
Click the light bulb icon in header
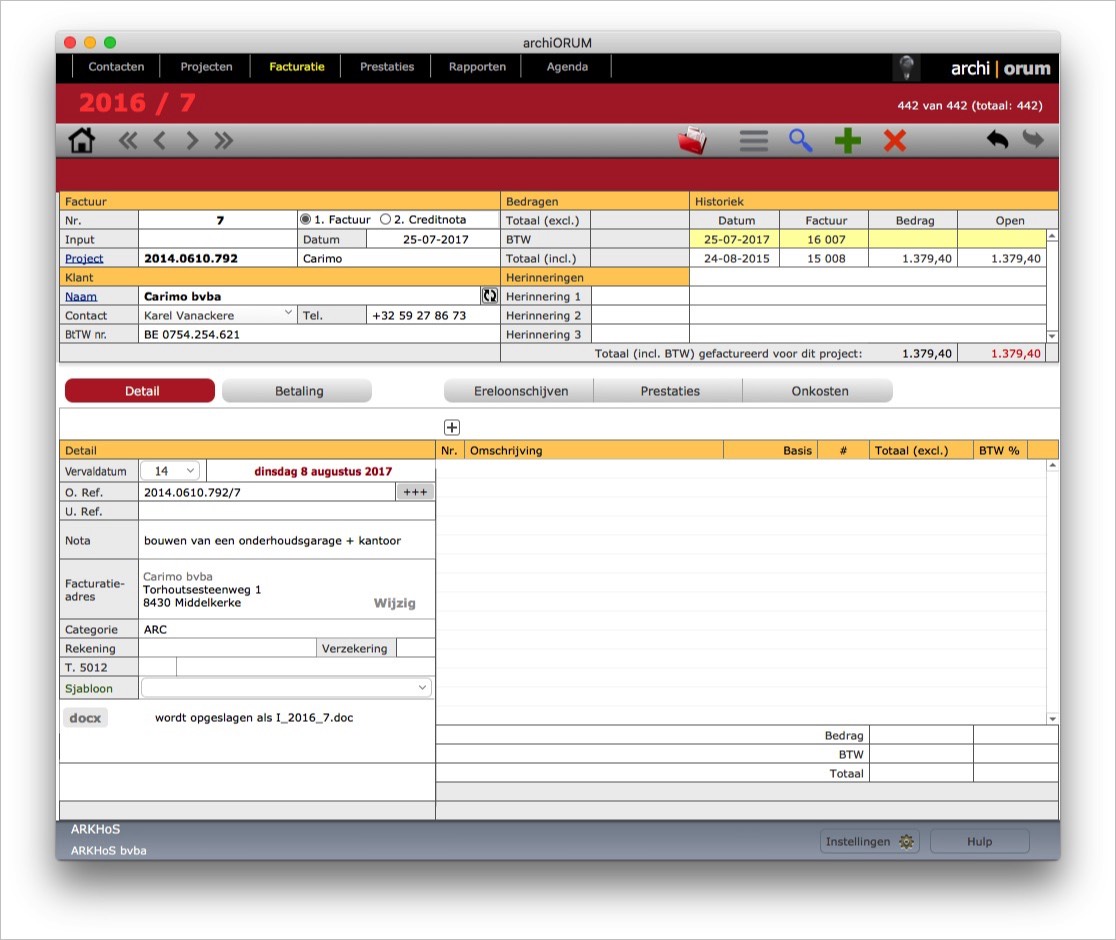(907, 68)
